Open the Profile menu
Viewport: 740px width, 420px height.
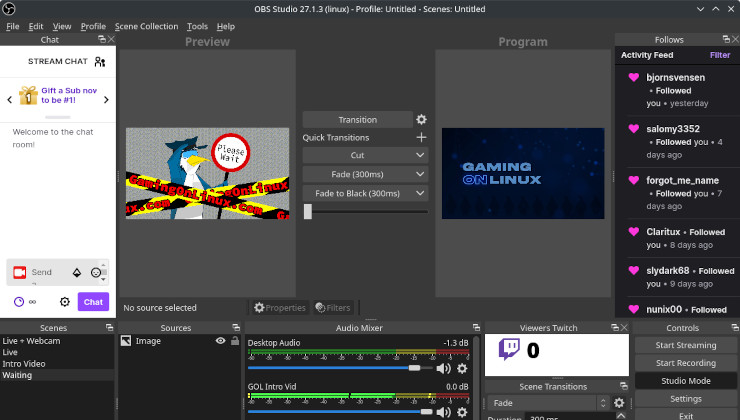click(93, 26)
